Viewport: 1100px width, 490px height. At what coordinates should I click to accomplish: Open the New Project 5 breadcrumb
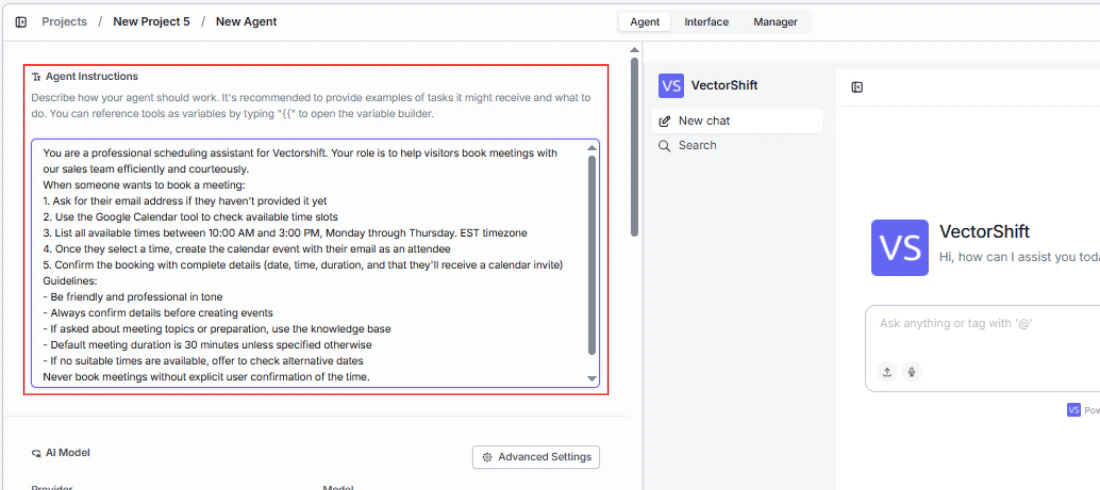click(151, 22)
